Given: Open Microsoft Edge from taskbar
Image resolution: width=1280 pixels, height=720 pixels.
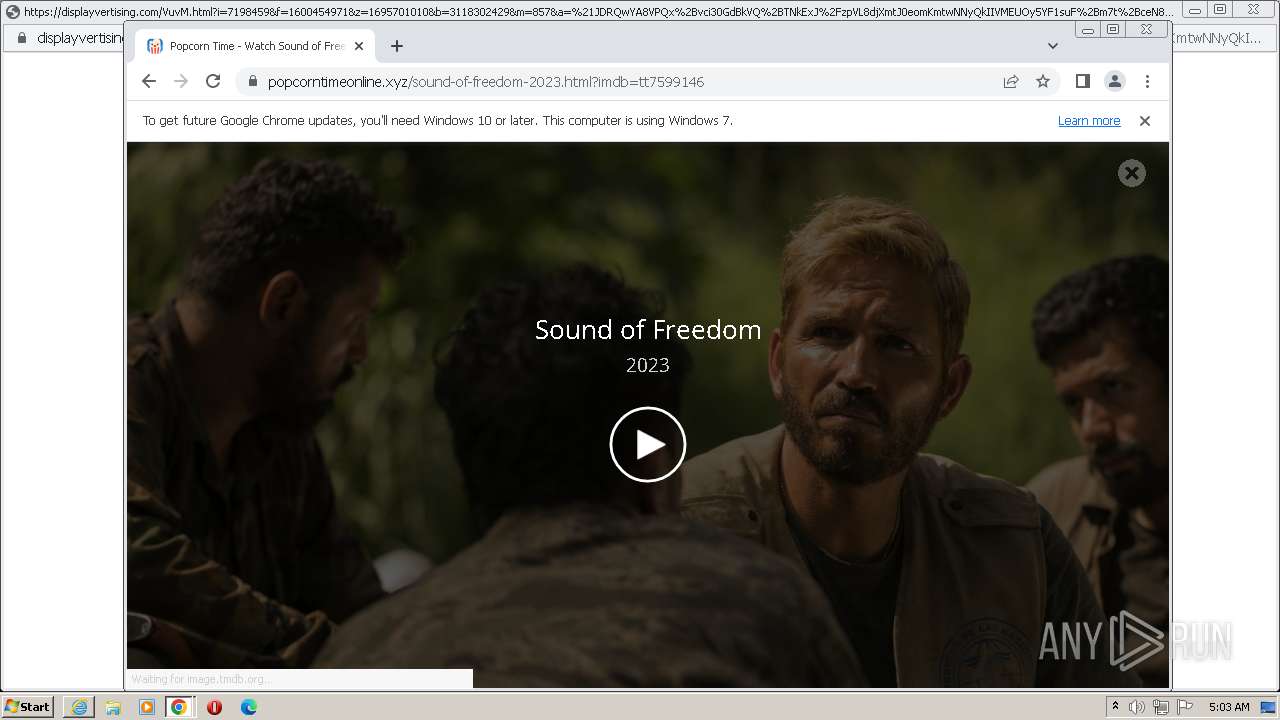Looking at the screenshot, I should (249, 707).
